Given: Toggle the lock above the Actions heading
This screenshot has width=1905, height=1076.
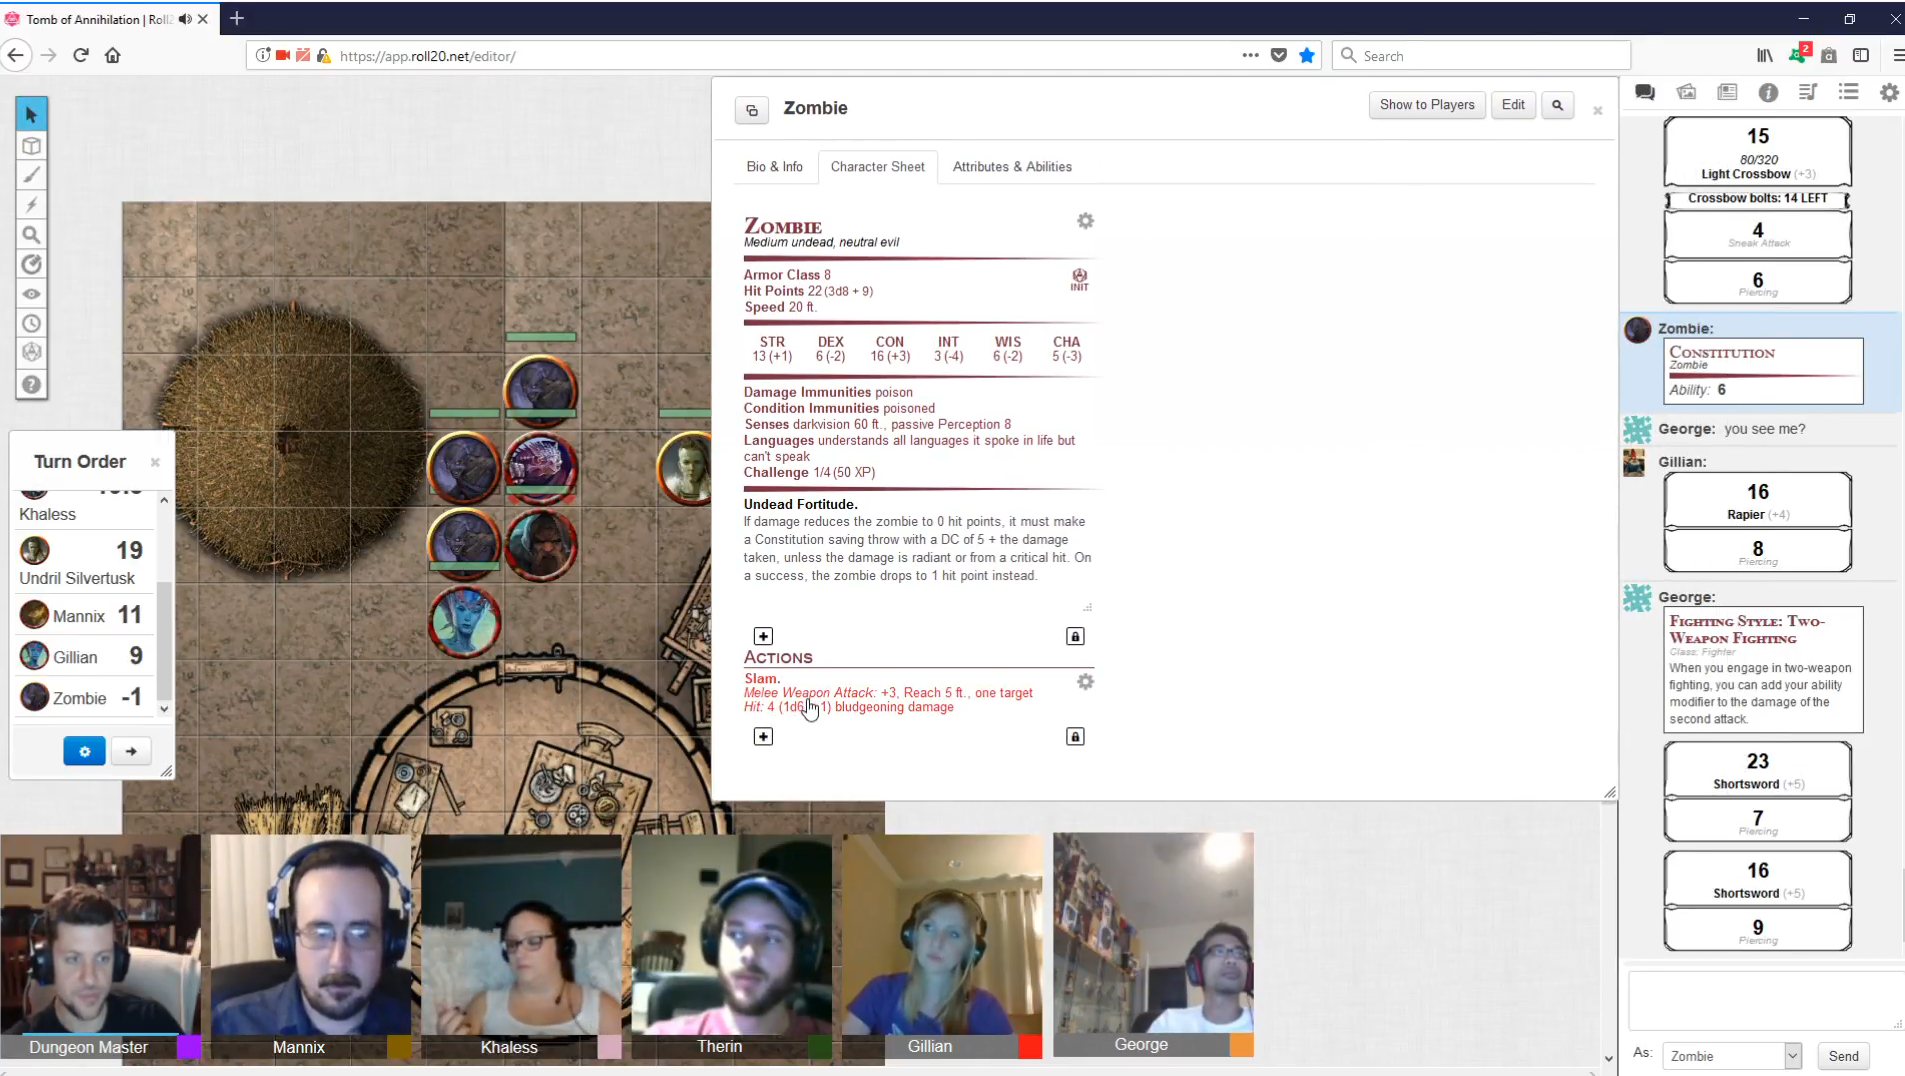Looking at the screenshot, I should (1075, 637).
